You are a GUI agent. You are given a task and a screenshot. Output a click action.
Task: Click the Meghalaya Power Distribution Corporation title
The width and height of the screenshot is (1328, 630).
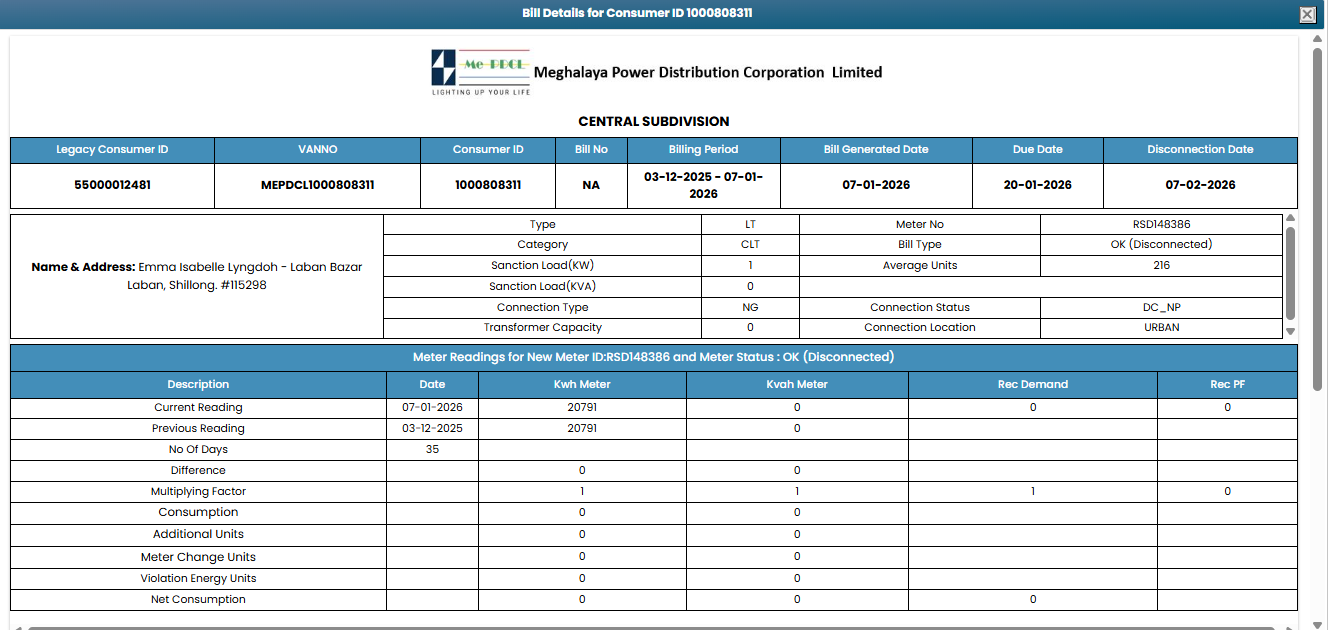pos(708,72)
